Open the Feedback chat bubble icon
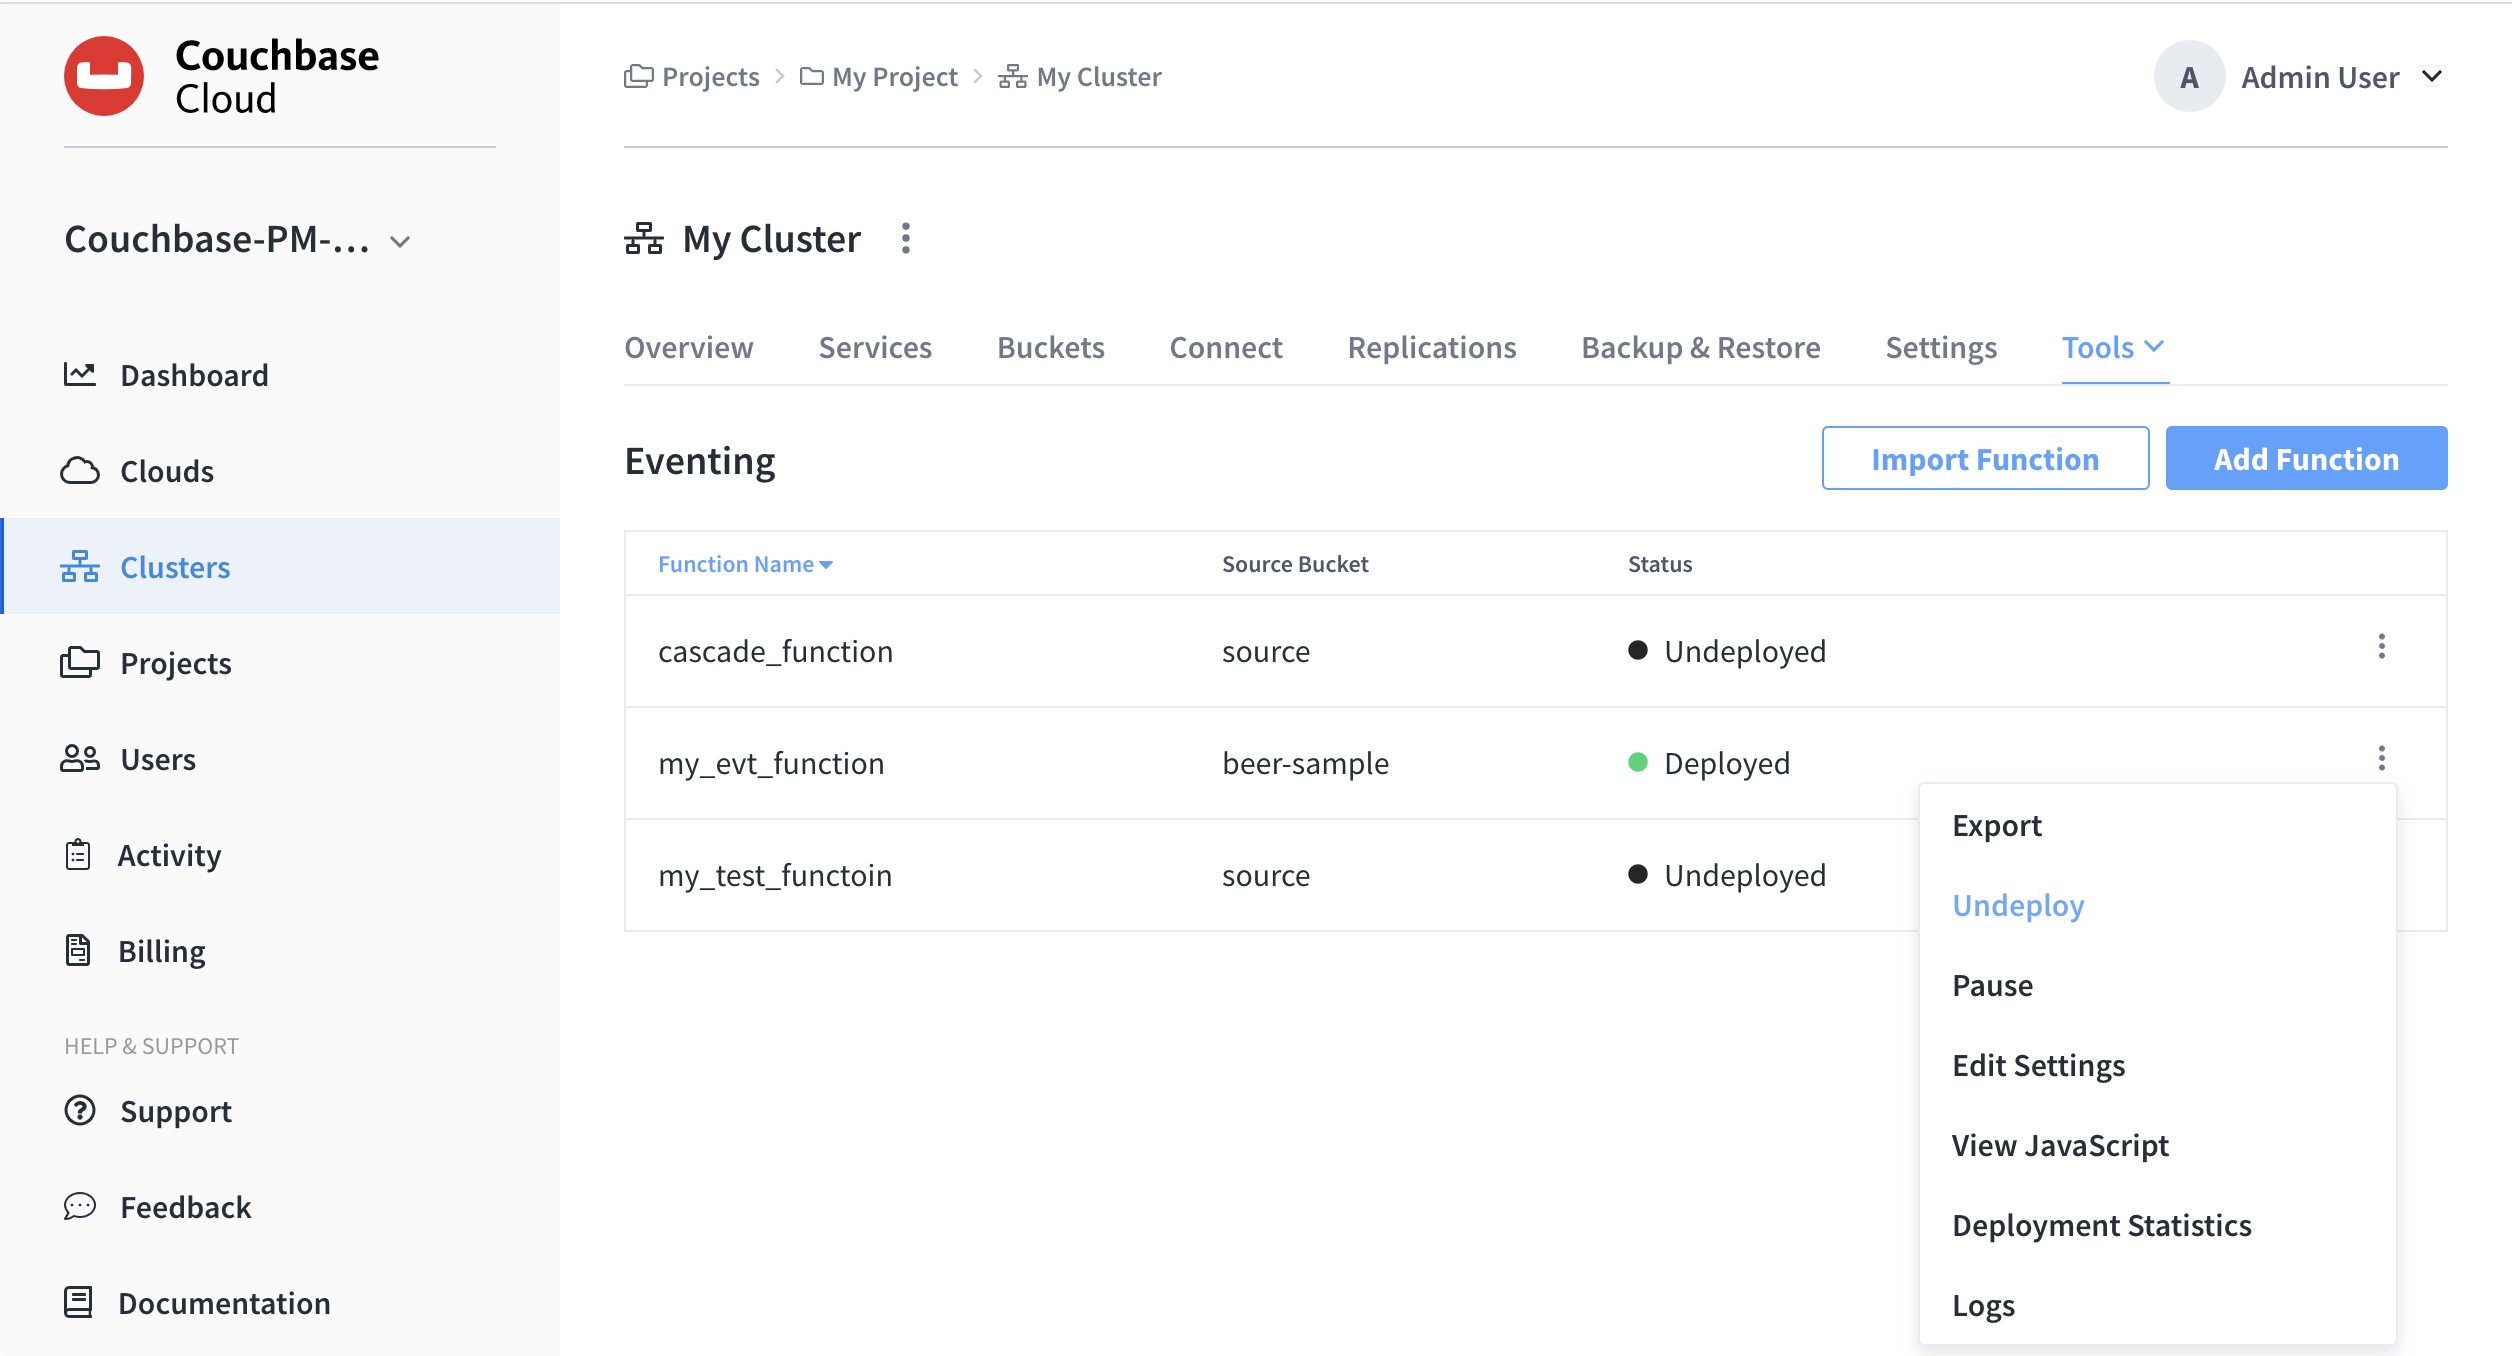Screen dimensions: 2512x1356 click(80, 1207)
